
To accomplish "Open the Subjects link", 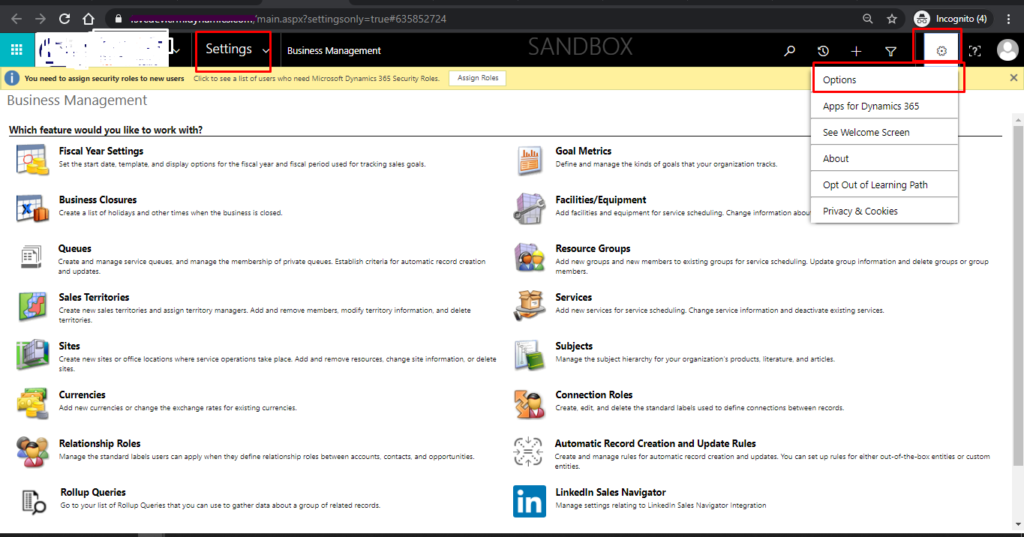I will [x=574, y=346].
